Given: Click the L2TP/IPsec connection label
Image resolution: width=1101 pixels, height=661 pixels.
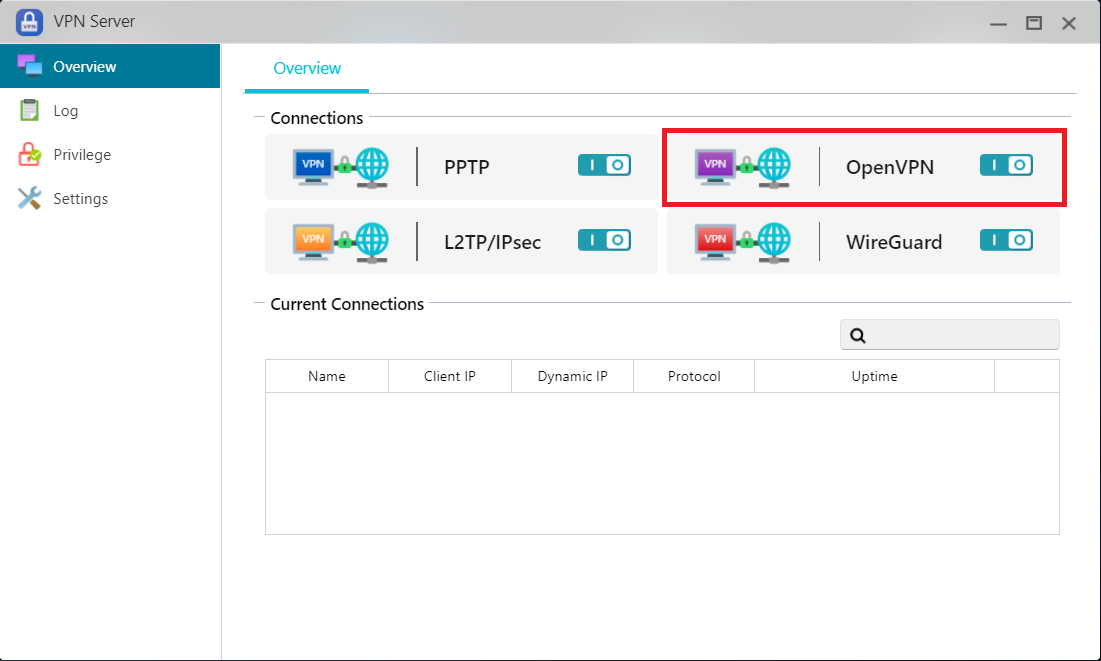Looking at the screenshot, I should click(492, 242).
